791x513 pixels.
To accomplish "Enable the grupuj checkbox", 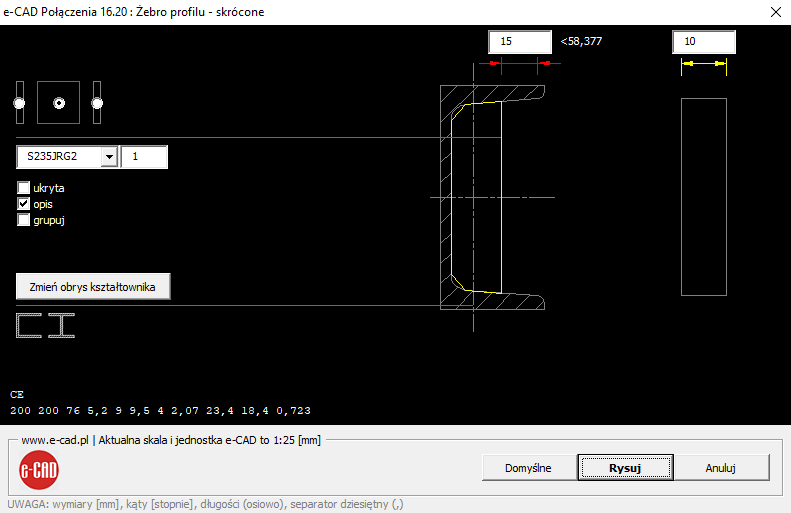I will coord(24,220).
